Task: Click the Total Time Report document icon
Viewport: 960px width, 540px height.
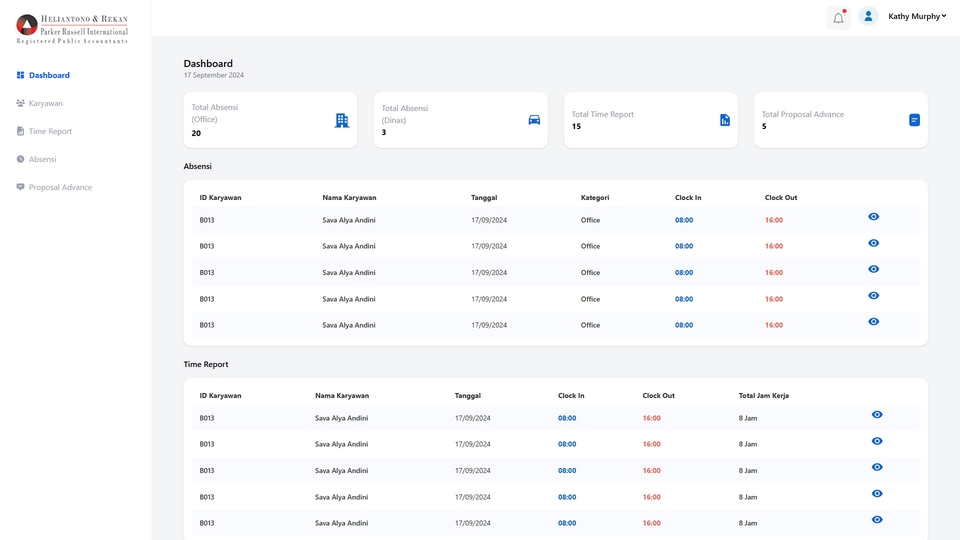Action: [725, 120]
